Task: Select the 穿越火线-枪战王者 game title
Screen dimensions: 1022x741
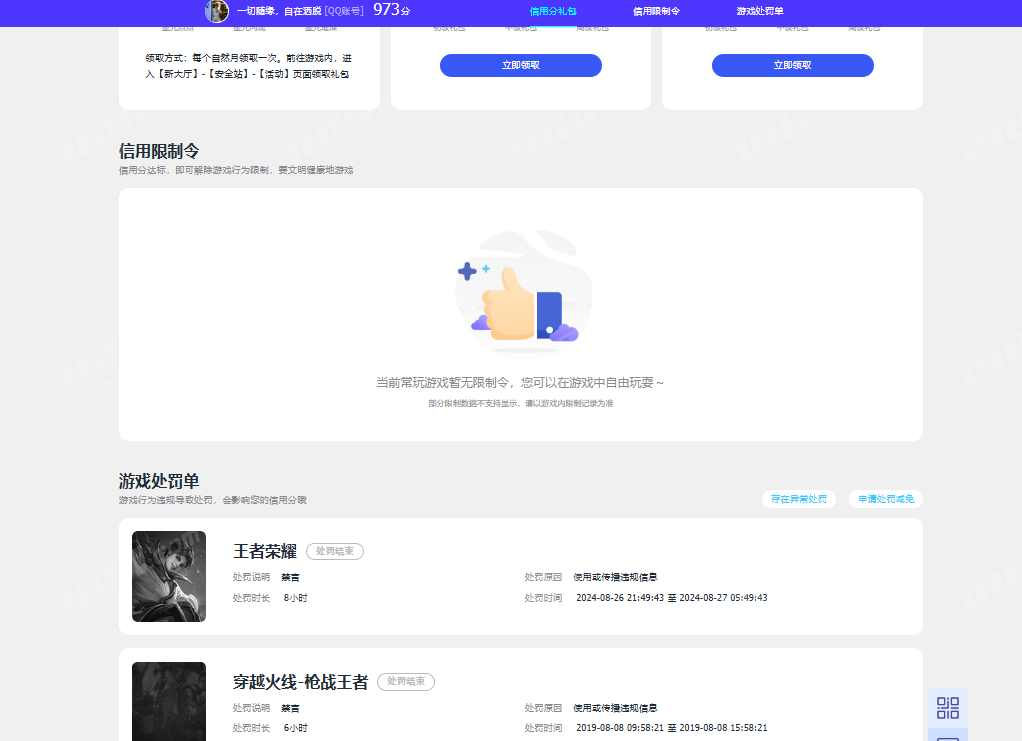Action: 300,682
